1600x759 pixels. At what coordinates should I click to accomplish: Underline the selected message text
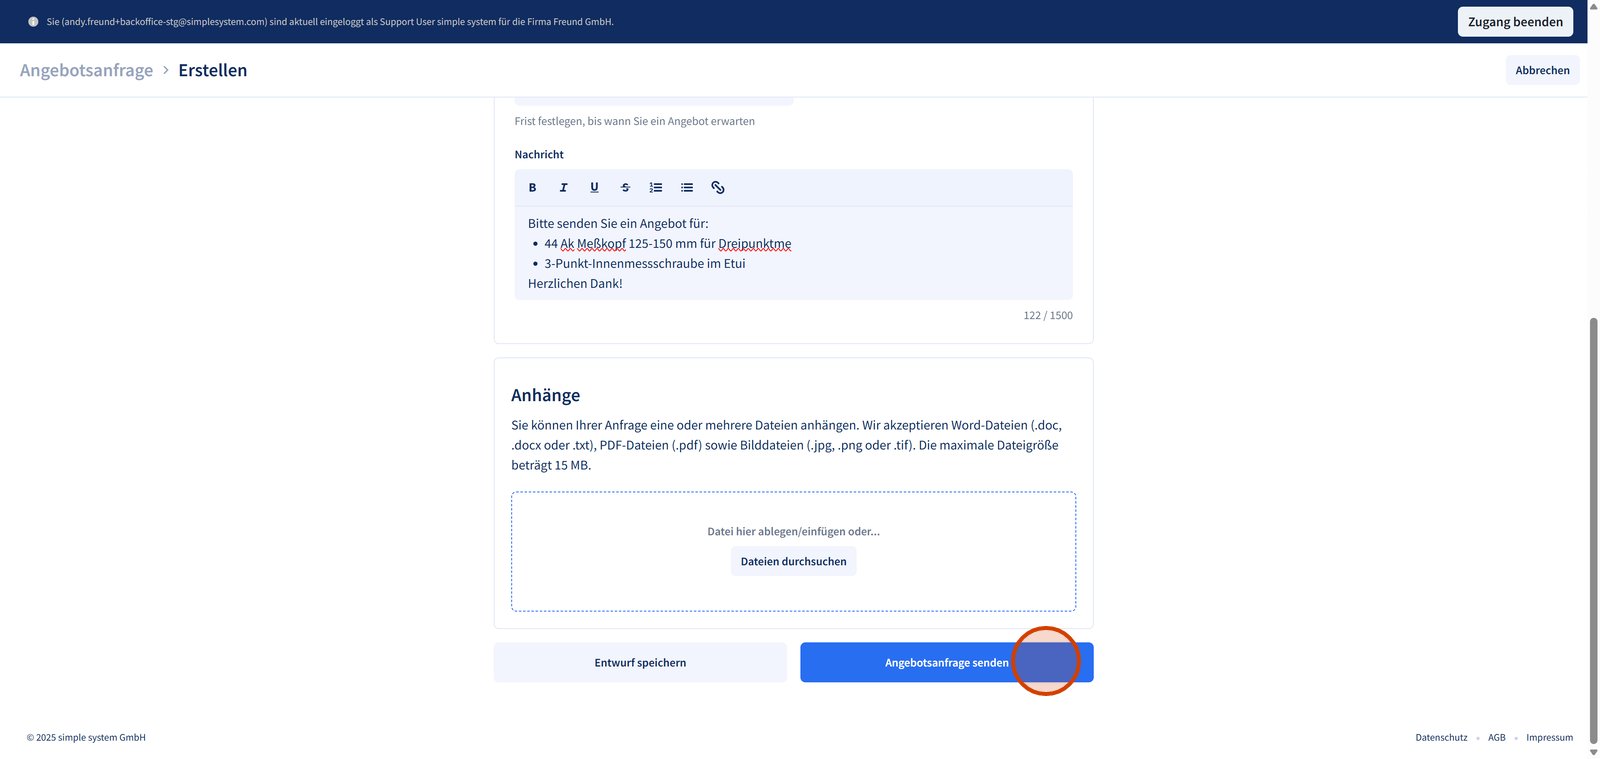[594, 187]
